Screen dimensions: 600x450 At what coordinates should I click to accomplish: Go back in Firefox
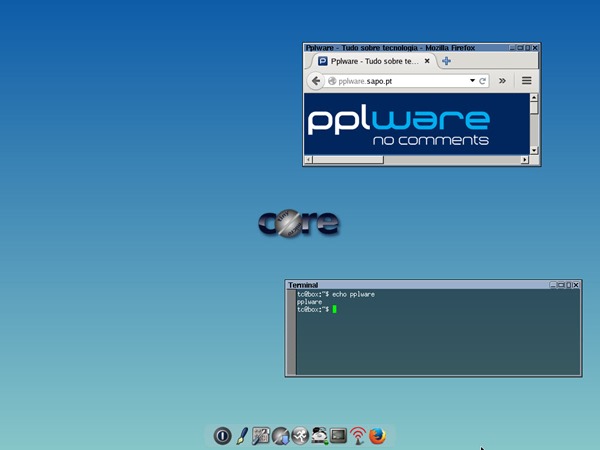coord(316,81)
